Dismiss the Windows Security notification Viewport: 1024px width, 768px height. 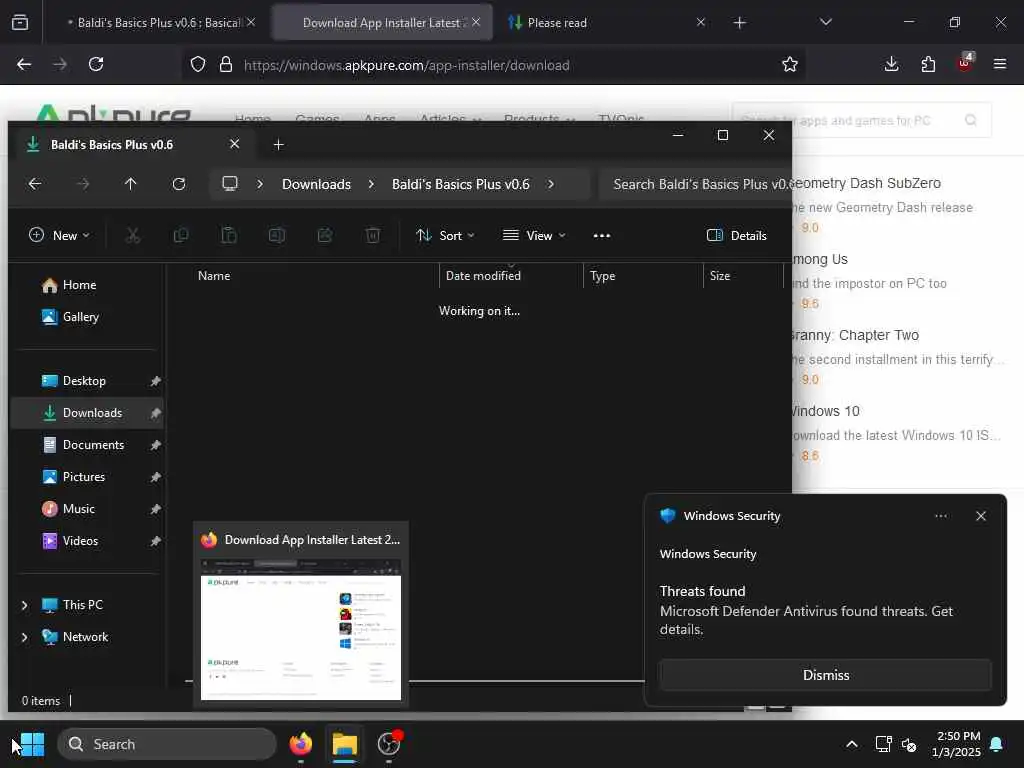tap(825, 675)
